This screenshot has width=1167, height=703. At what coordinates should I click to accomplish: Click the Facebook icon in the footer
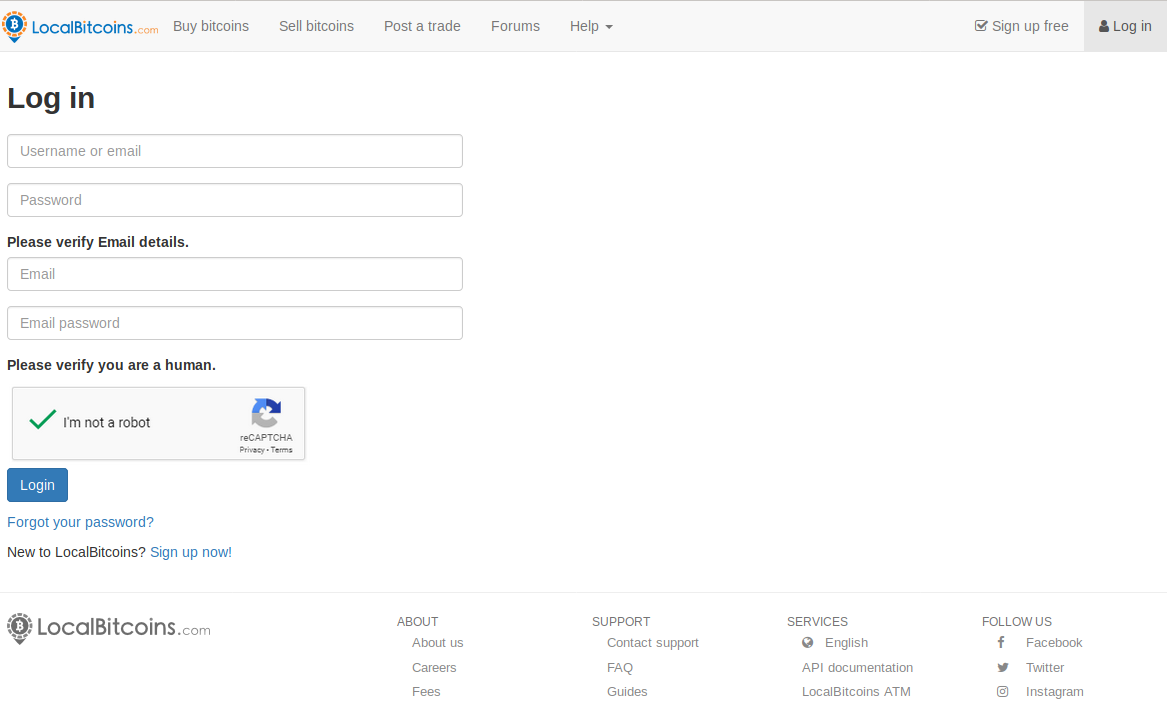(x=1001, y=643)
